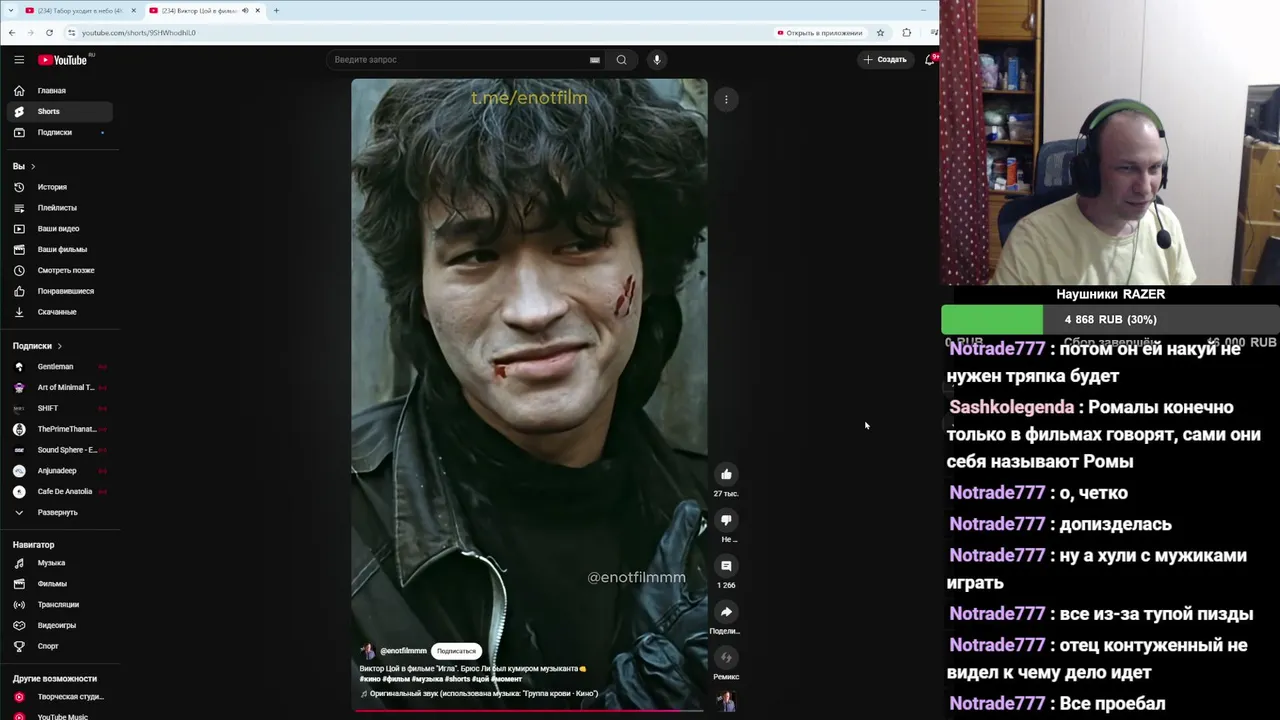Open Sound Sphere channel subscription
1280x720 pixels.
(x=60, y=450)
